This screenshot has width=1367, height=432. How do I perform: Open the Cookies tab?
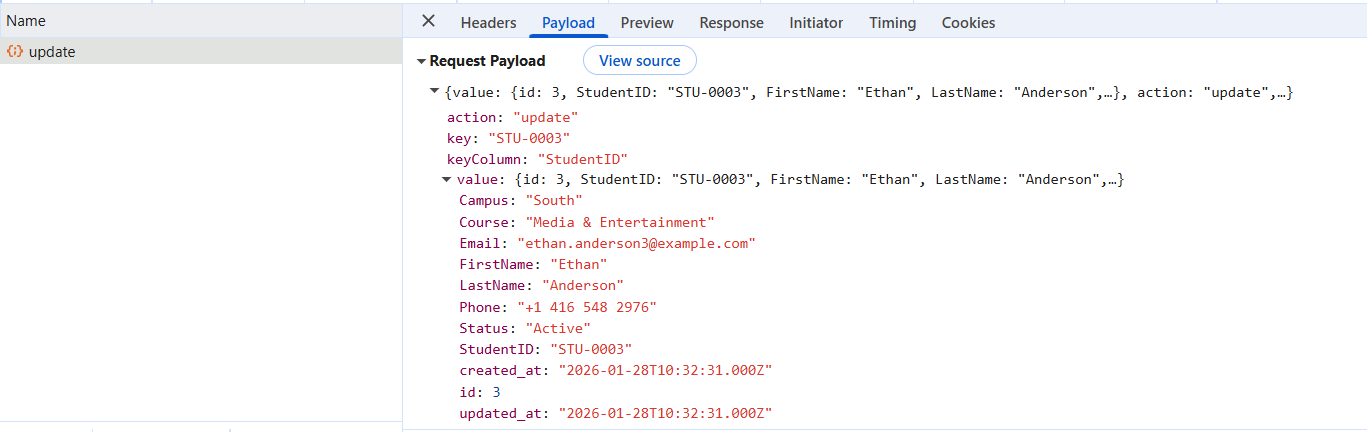[968, 22]
